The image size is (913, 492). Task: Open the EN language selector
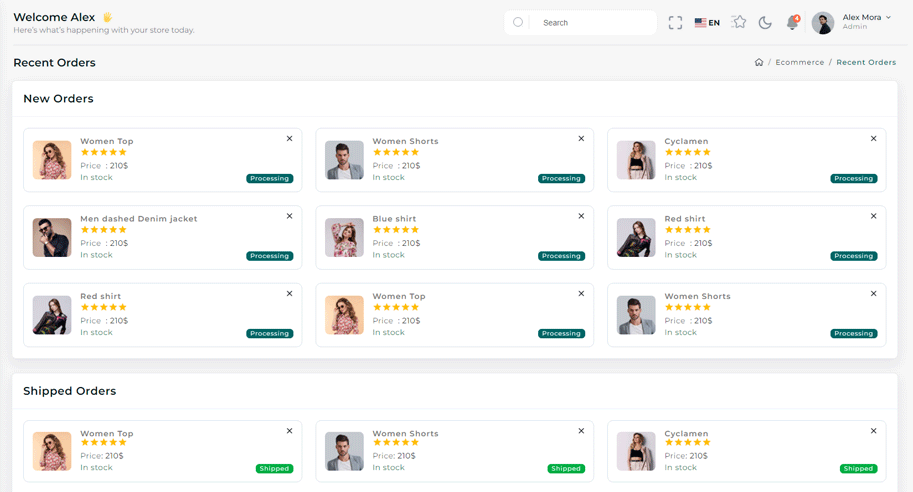(x=707, y=23)
